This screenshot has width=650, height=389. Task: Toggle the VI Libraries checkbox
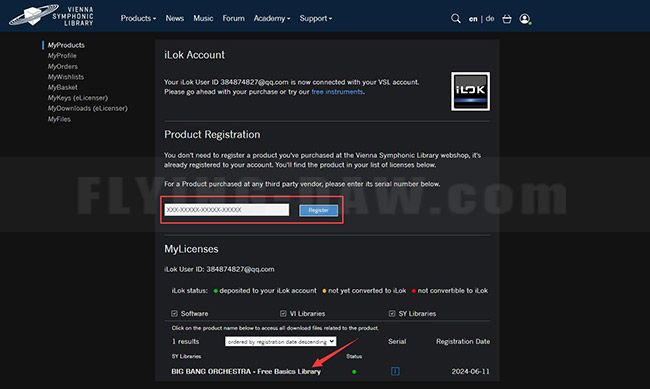point(283,314)
